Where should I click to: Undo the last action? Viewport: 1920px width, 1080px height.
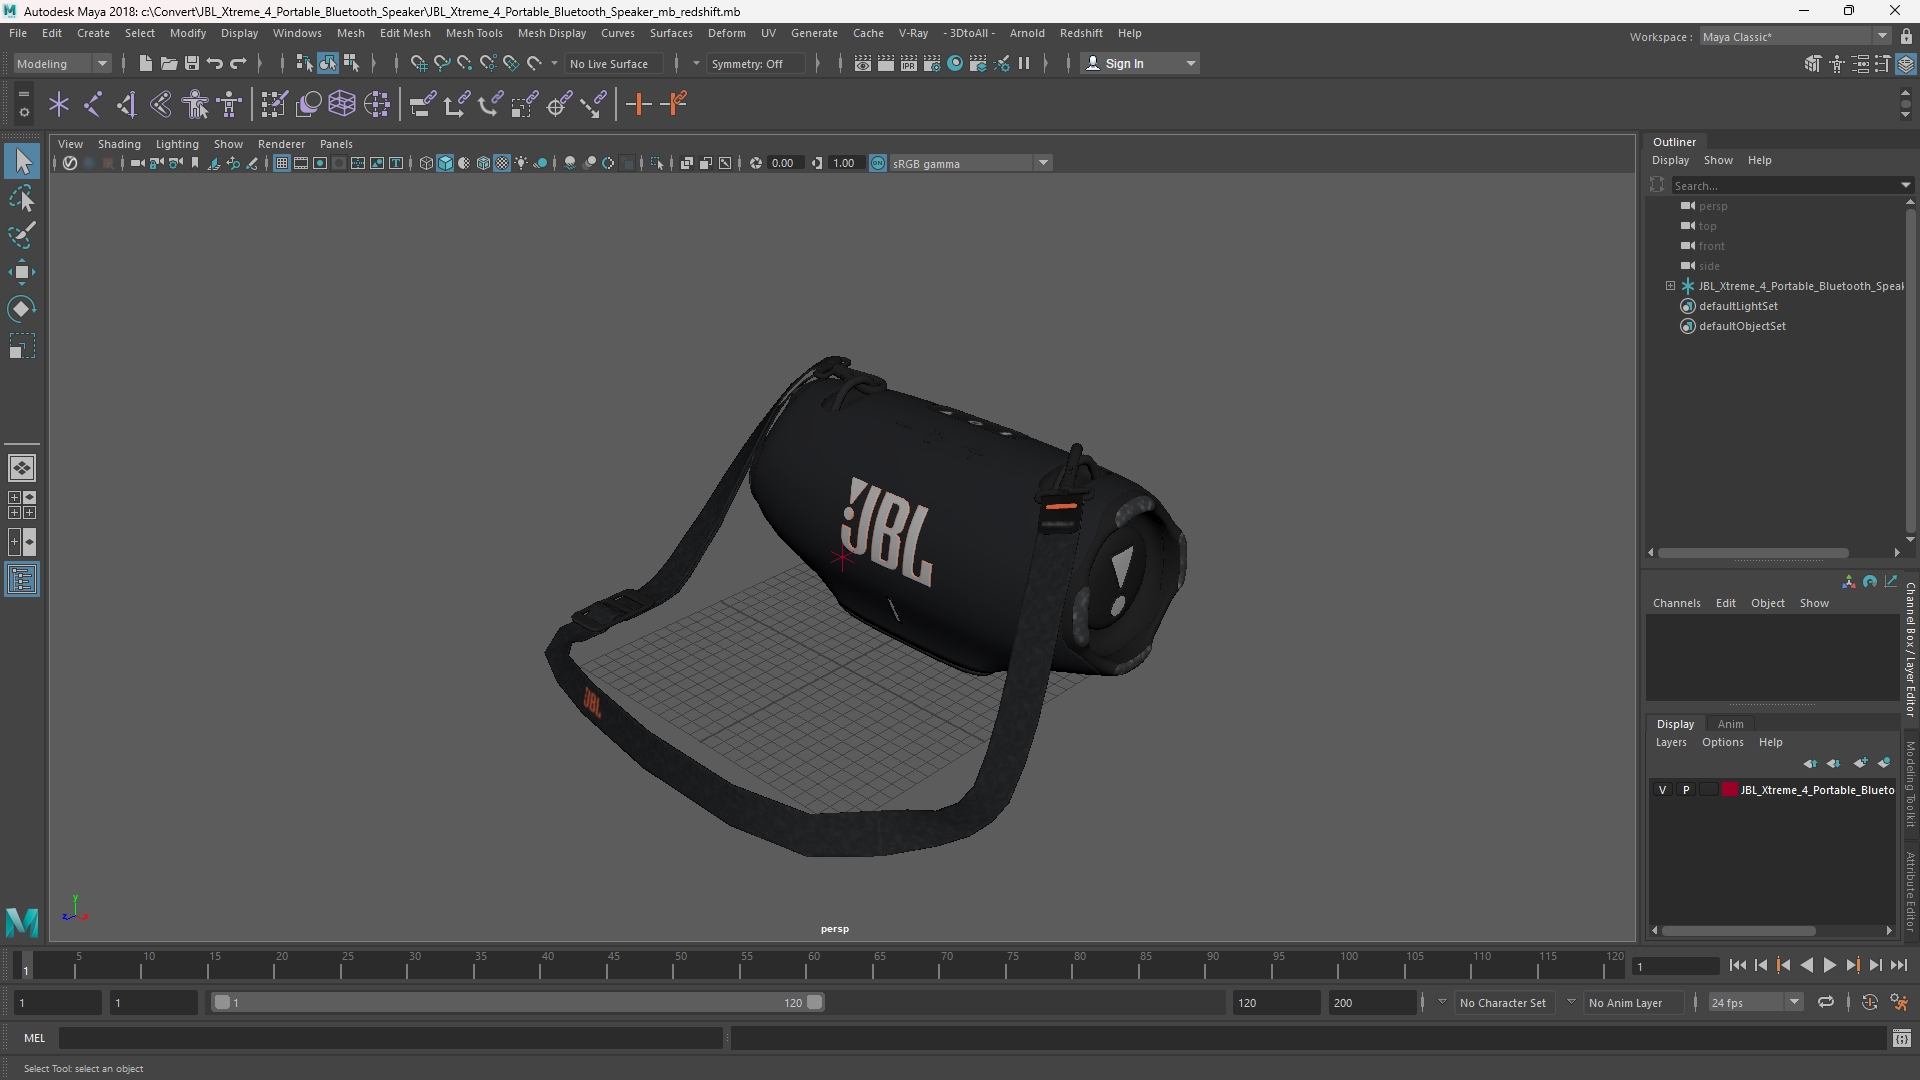[x=215, y=63]
